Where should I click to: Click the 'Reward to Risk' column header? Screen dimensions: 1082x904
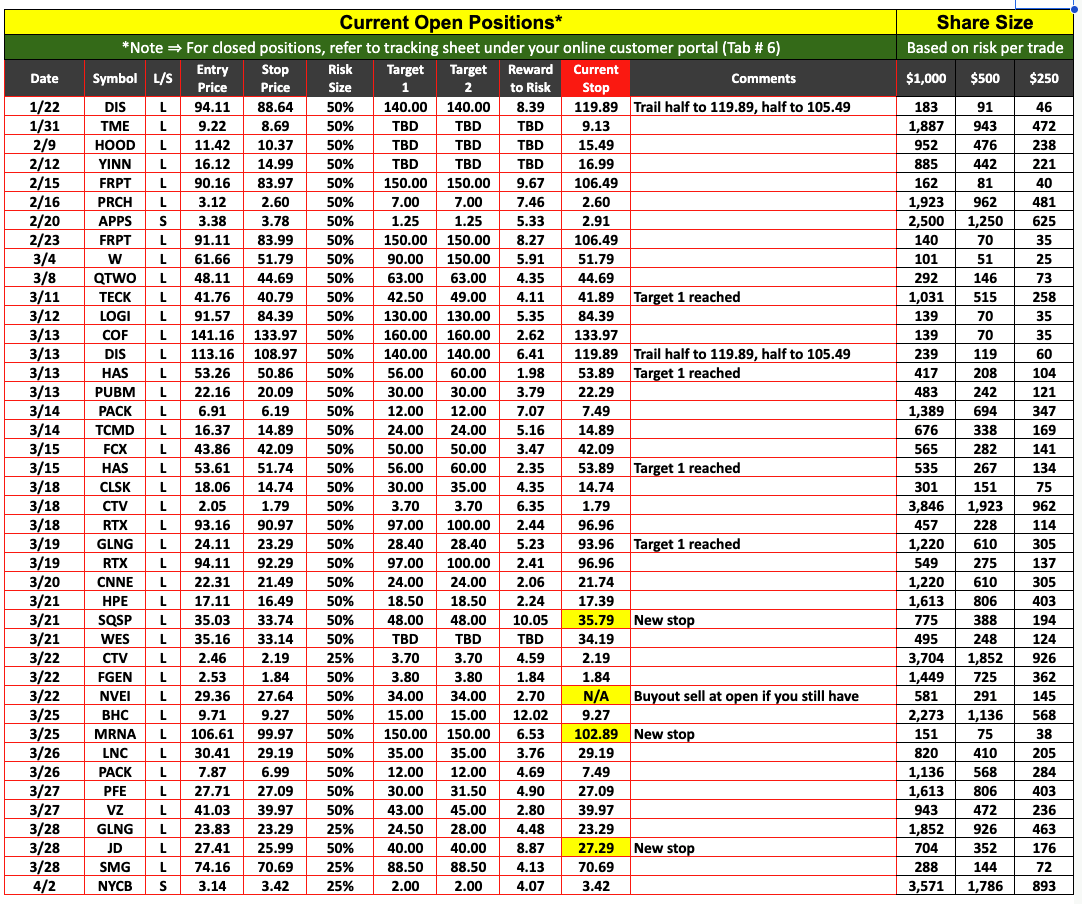pyautogui.click(x=530, y=78)
